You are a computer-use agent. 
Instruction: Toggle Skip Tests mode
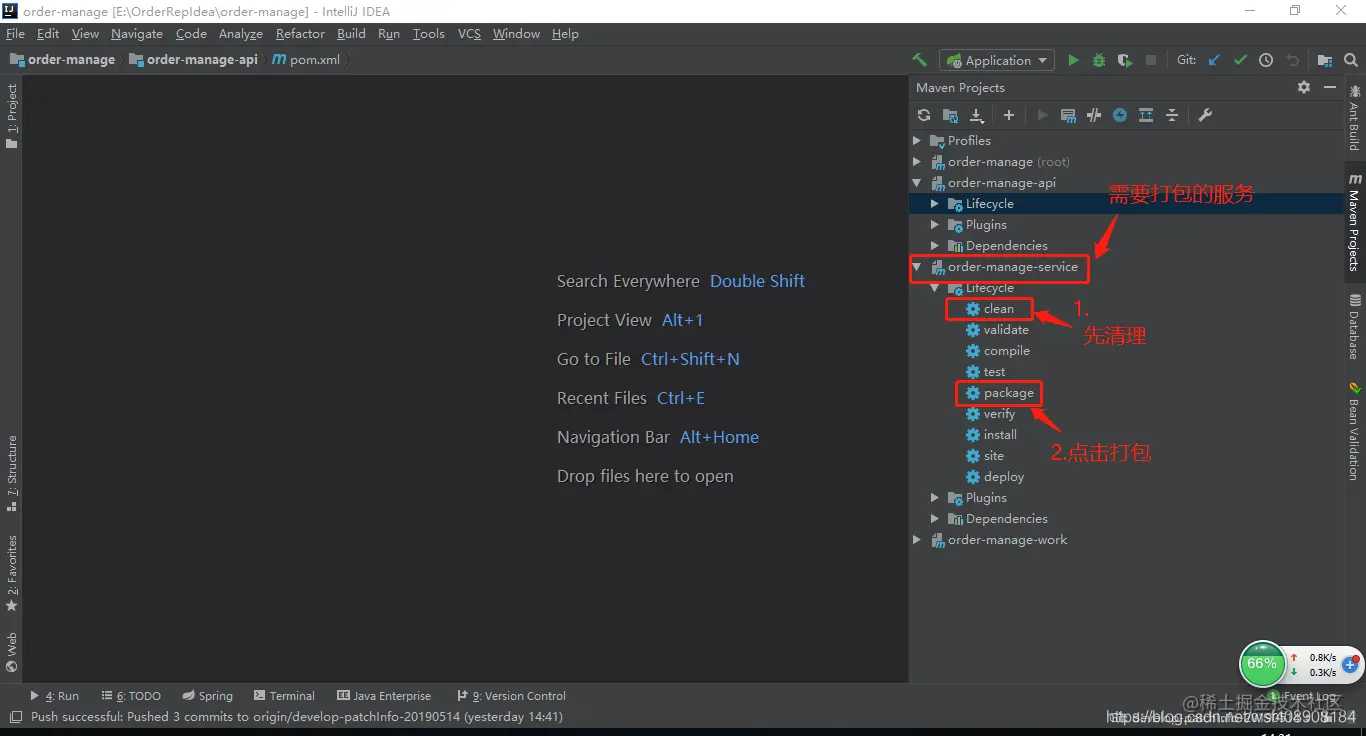pos(1120,115)
